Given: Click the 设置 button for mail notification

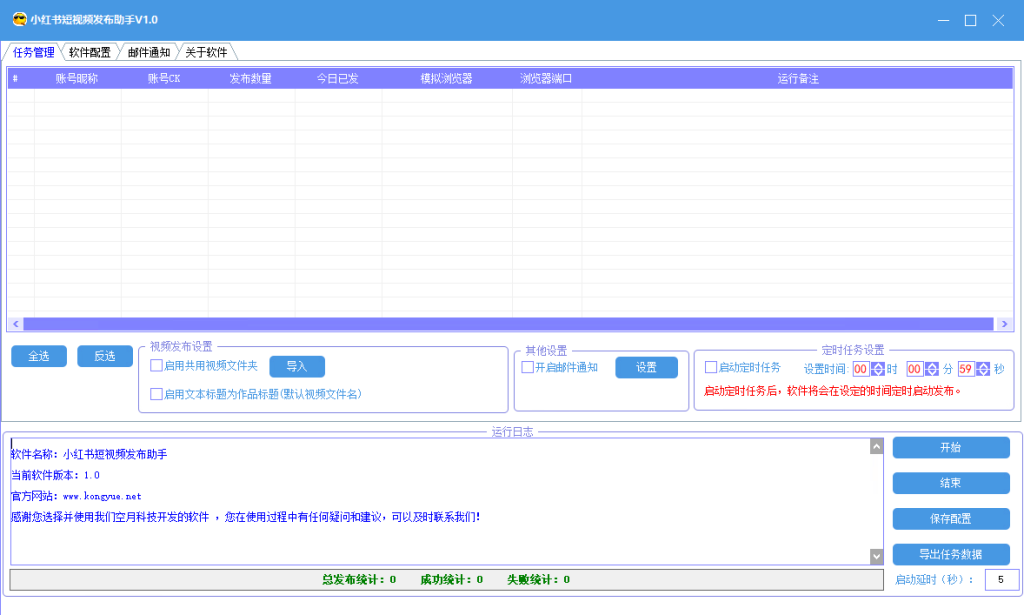Looking at the screenshot, I should pos(646,368).
